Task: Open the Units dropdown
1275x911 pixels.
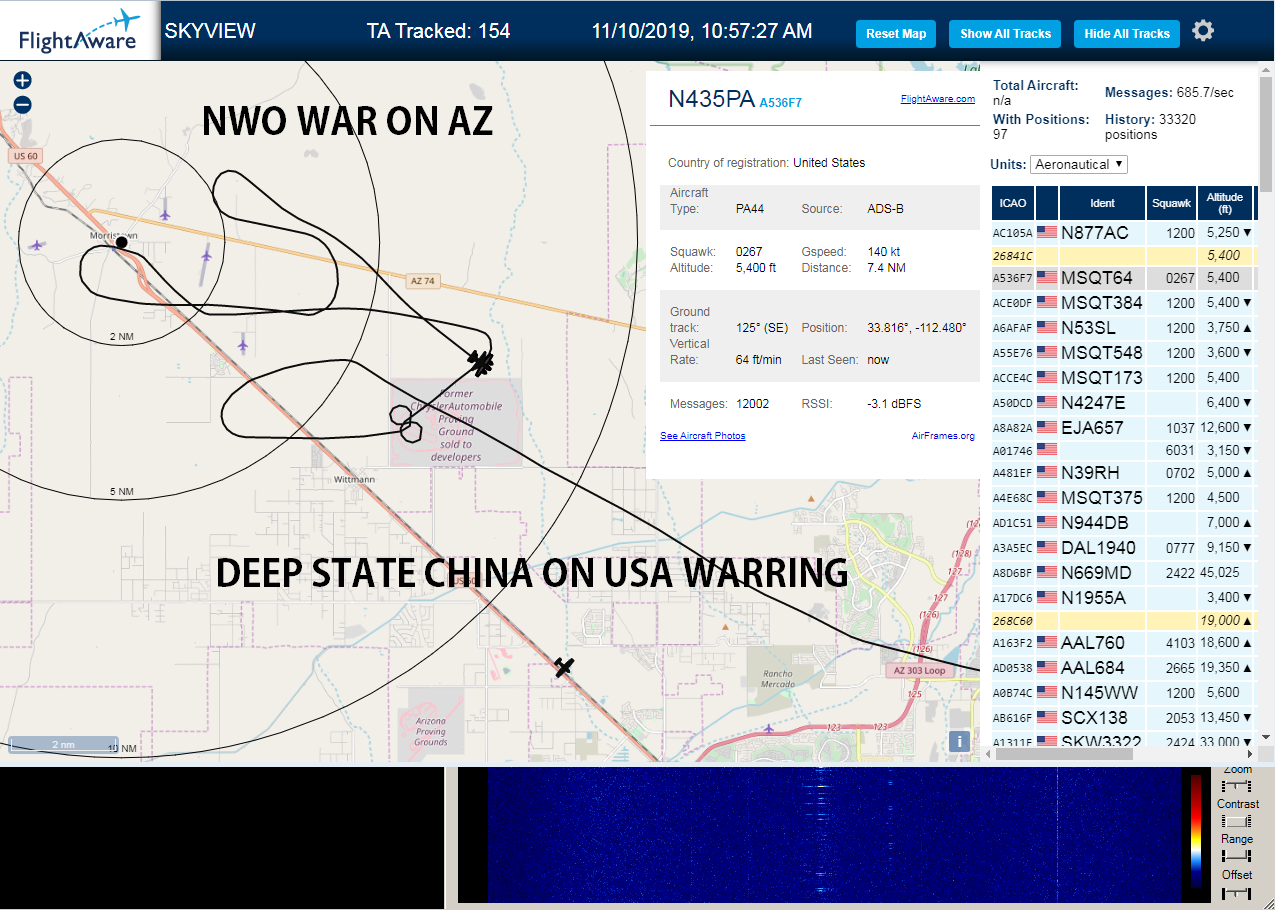Action: [1079, 164]
